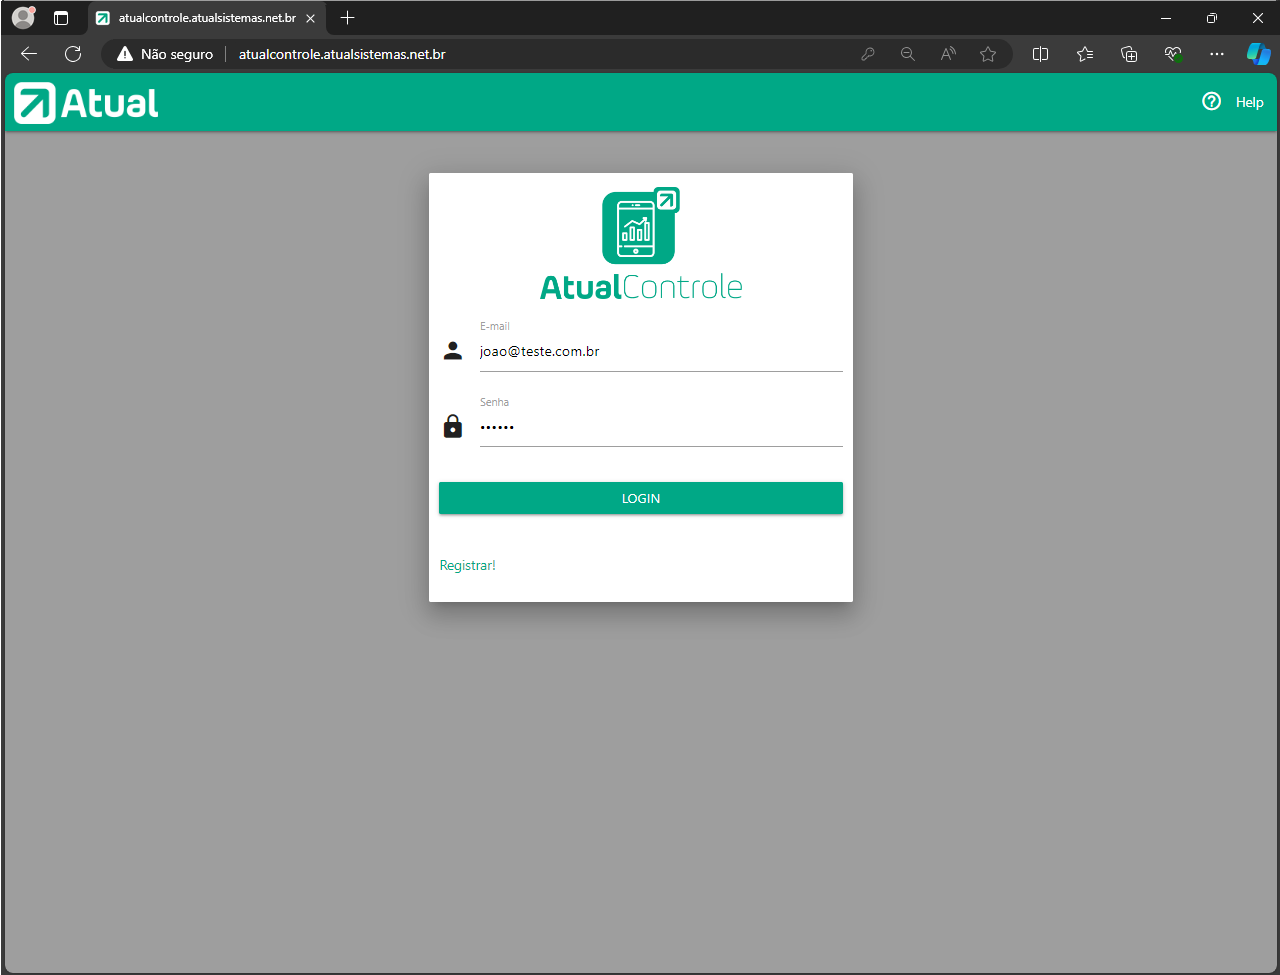Close the atualcontrole tab

310,18
